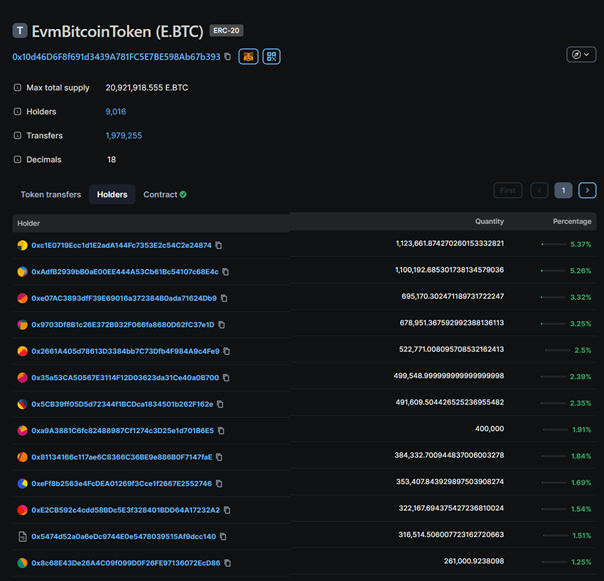Click identicon avatar of holder 0x8c68E43De26A

(x=22, y=563)
